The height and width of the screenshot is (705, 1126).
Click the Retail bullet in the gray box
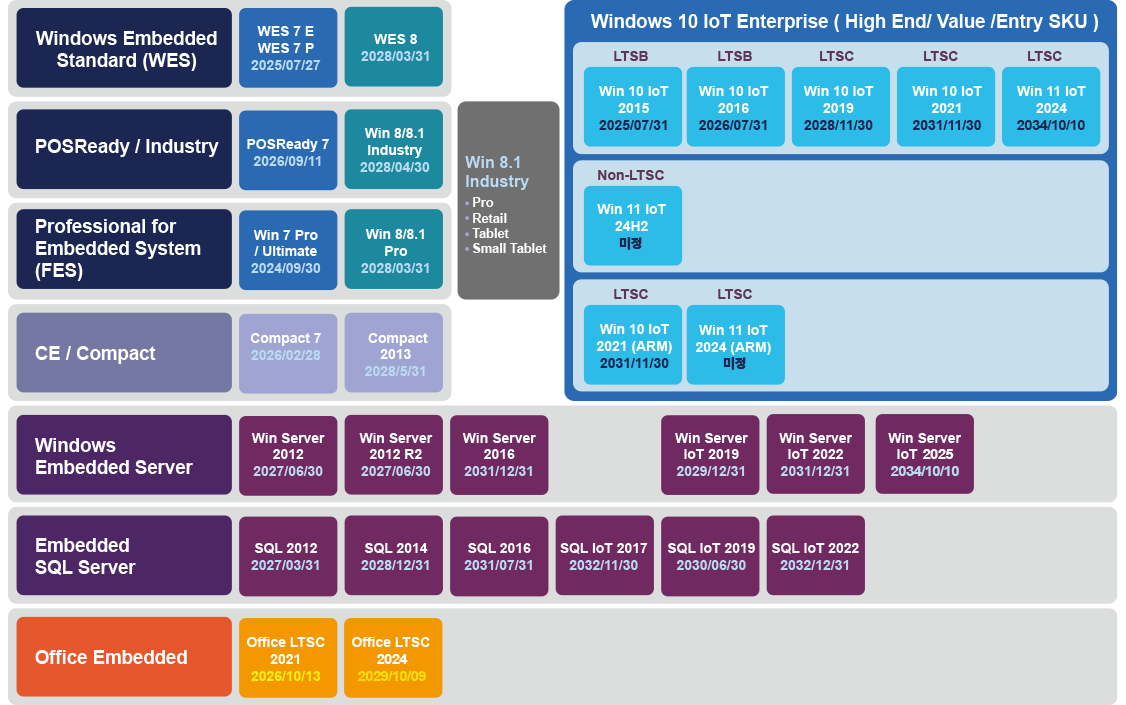(x=489, y=218)
